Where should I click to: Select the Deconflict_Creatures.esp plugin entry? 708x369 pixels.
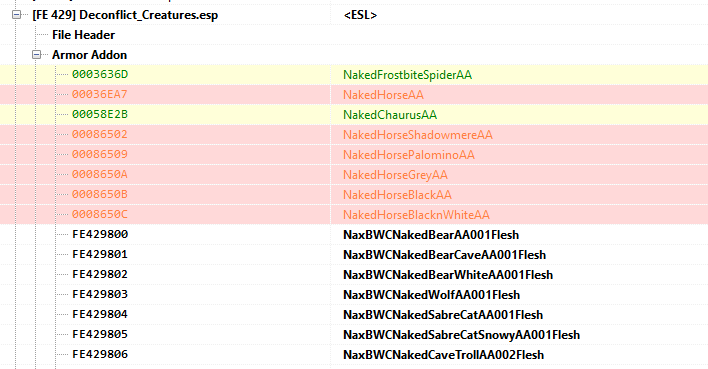[x=125, y=15]
